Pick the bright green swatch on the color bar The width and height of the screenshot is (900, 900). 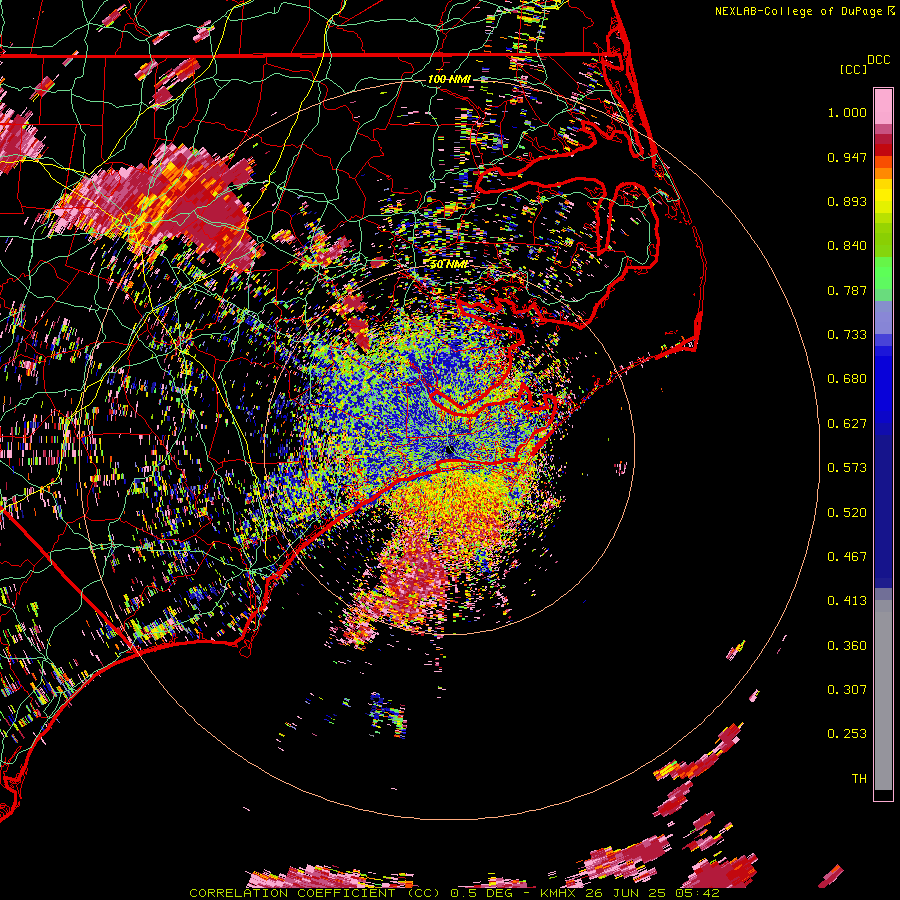point(883,273)
